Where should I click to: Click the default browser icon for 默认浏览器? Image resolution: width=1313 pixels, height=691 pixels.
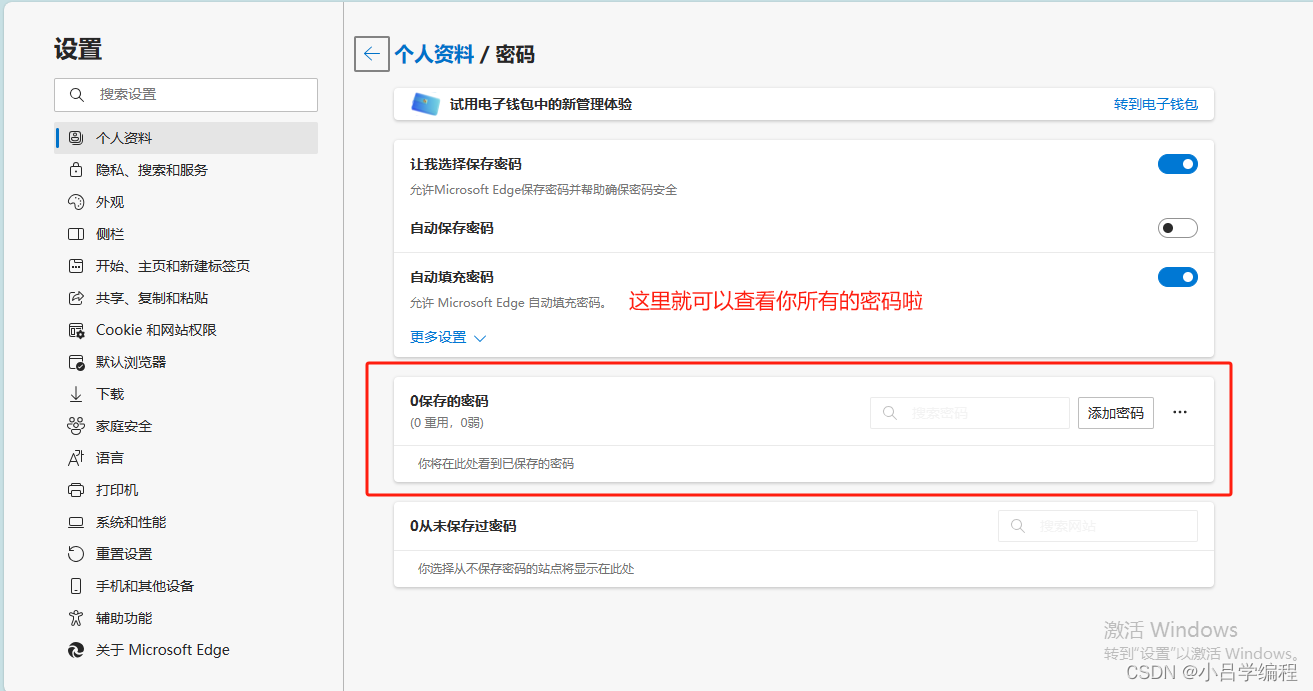(76, 362)
